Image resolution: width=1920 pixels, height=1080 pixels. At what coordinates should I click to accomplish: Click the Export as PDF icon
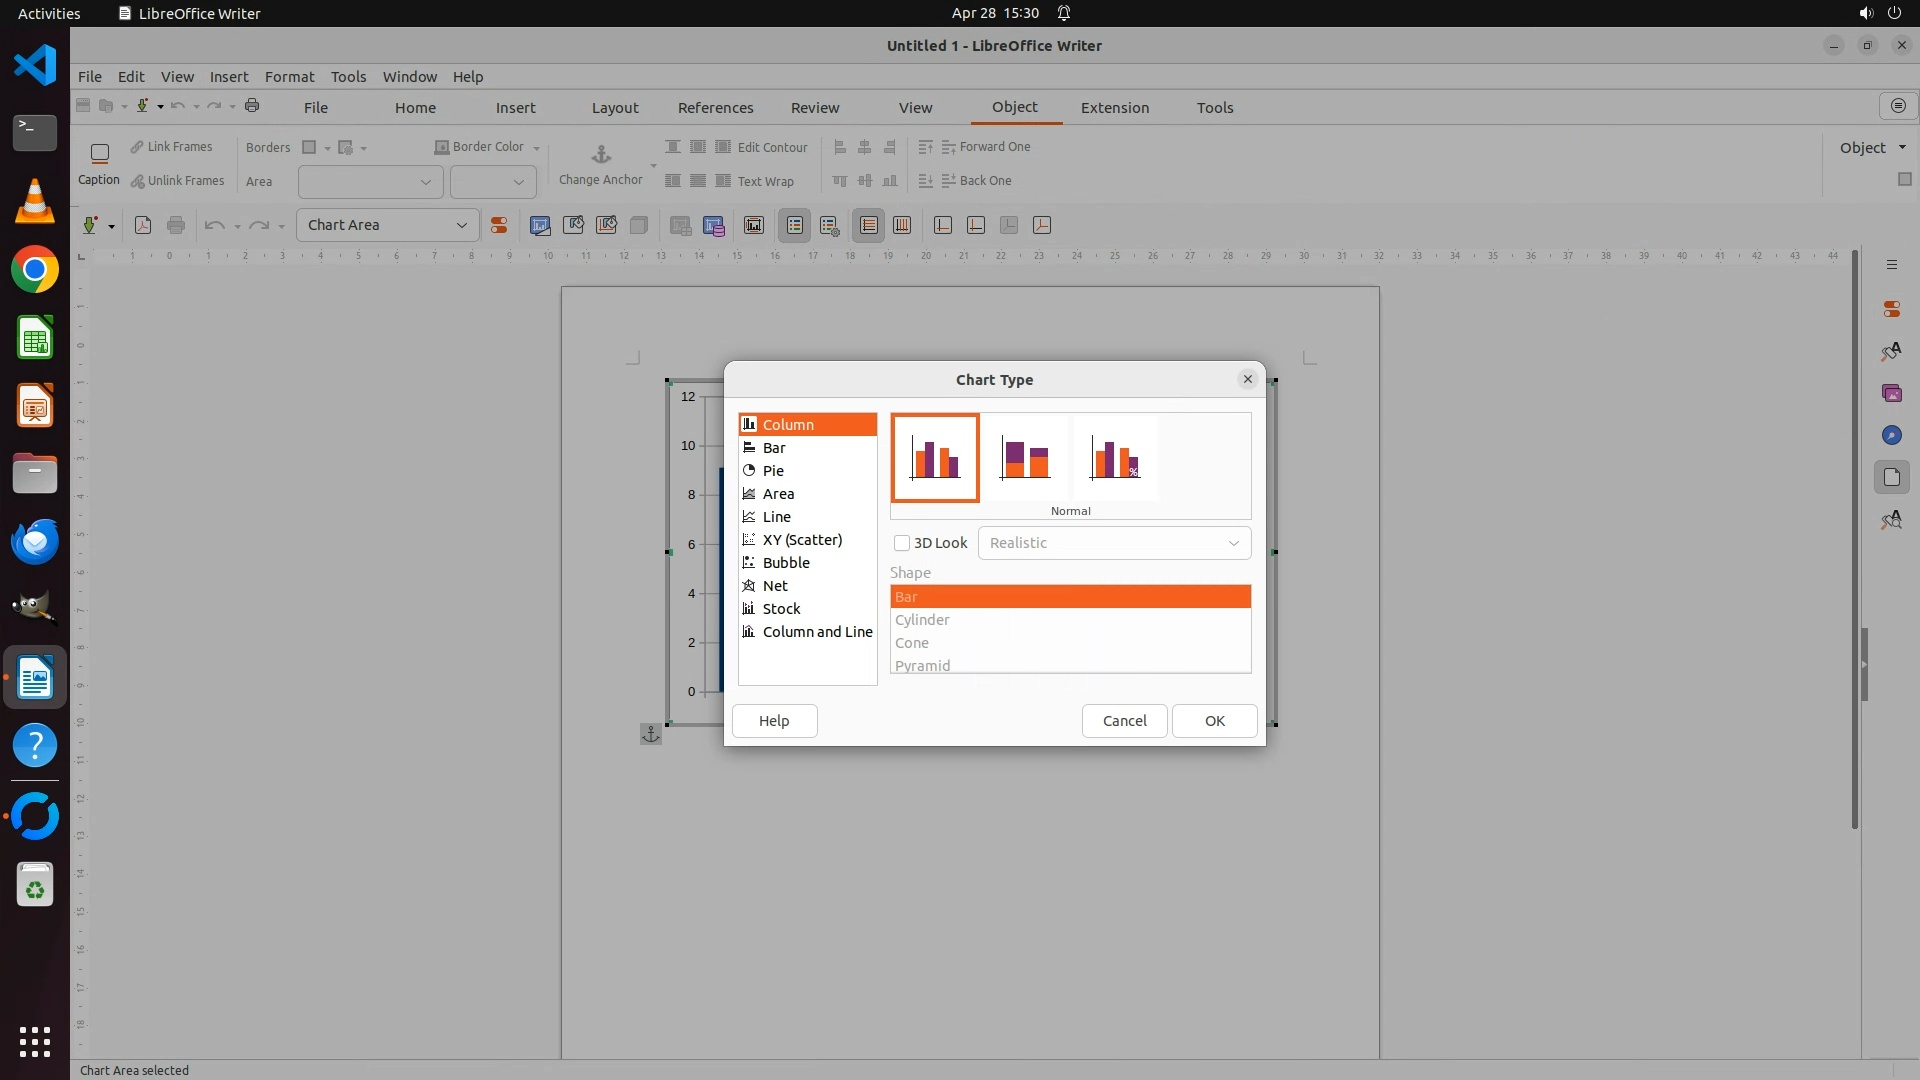[143, 226]
